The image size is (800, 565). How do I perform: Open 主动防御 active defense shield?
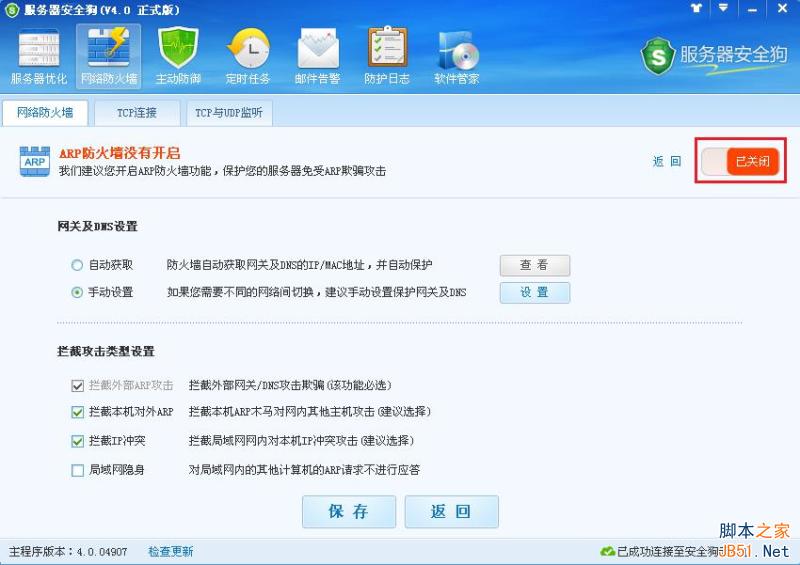[178, 57]
